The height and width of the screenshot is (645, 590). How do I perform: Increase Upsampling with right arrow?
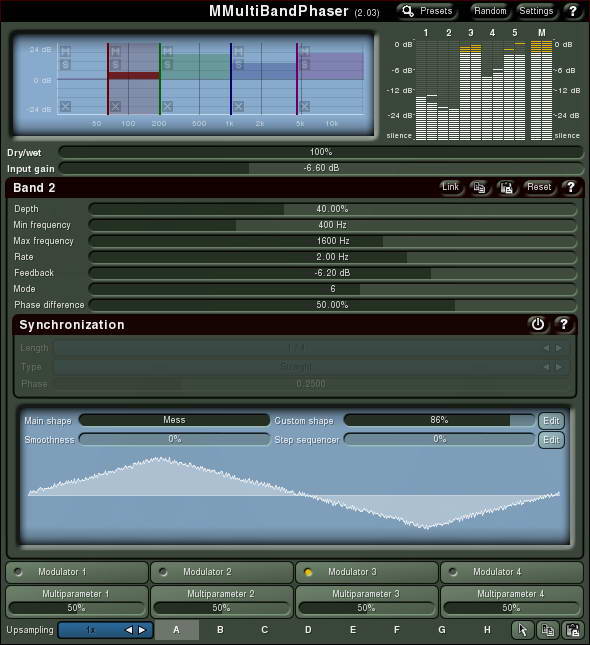click(x=142, y=630)
